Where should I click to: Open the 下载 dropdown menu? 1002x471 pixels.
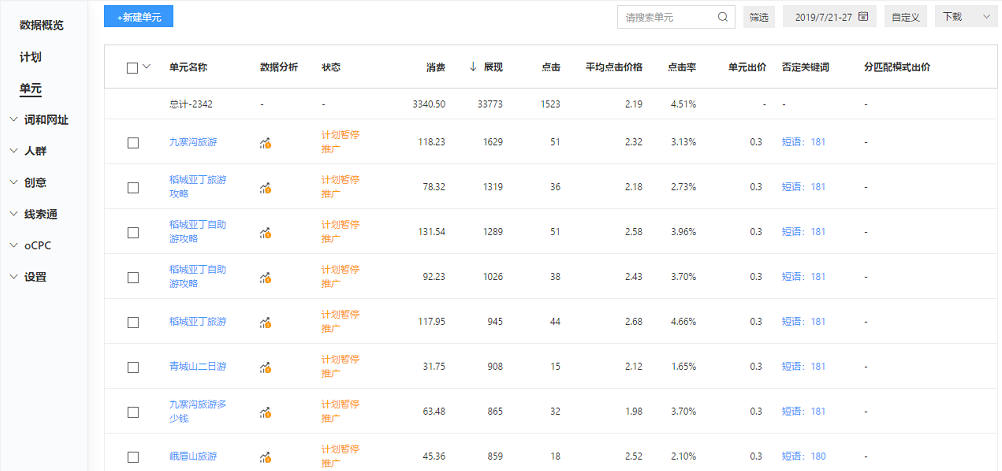[x=963, y=17]
